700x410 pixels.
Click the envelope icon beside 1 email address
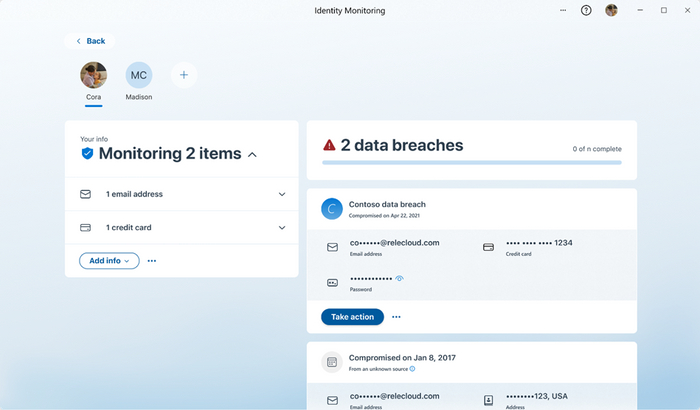point(85,194)
